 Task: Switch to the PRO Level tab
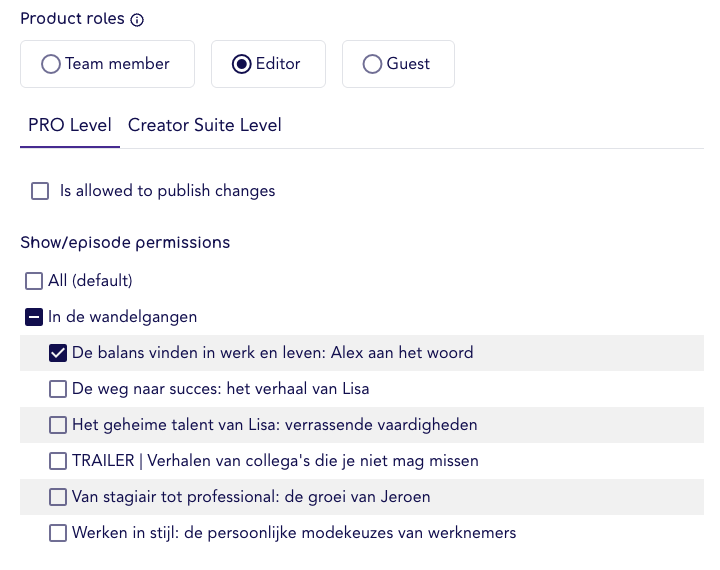pos(70,125)
